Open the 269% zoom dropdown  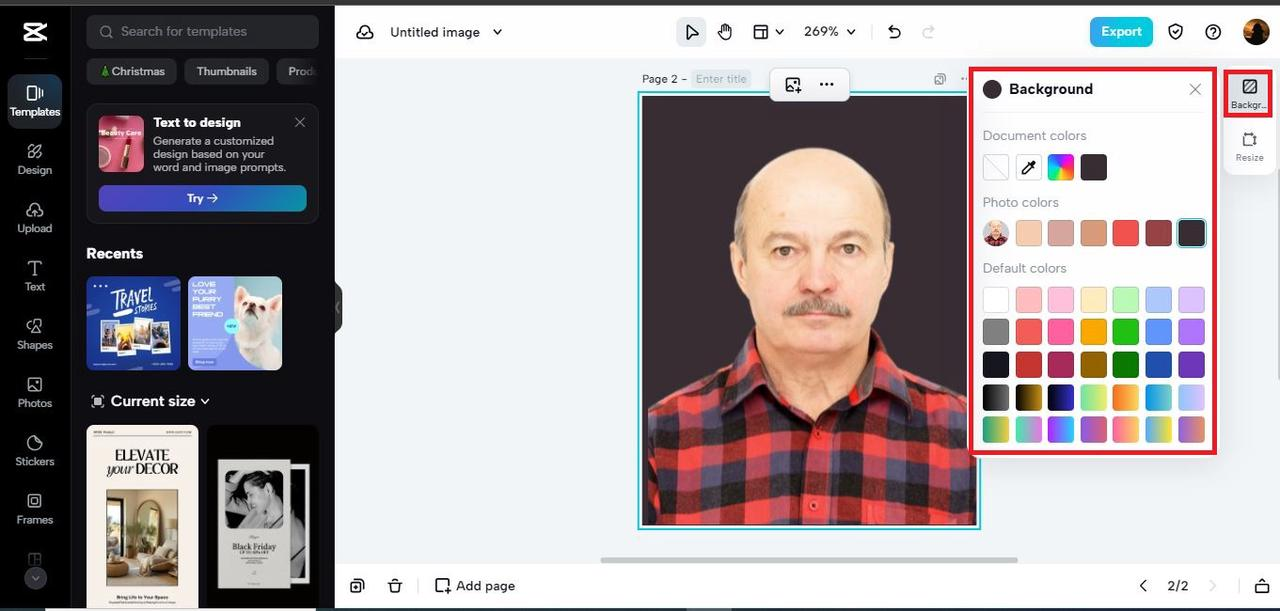[830, 32]
